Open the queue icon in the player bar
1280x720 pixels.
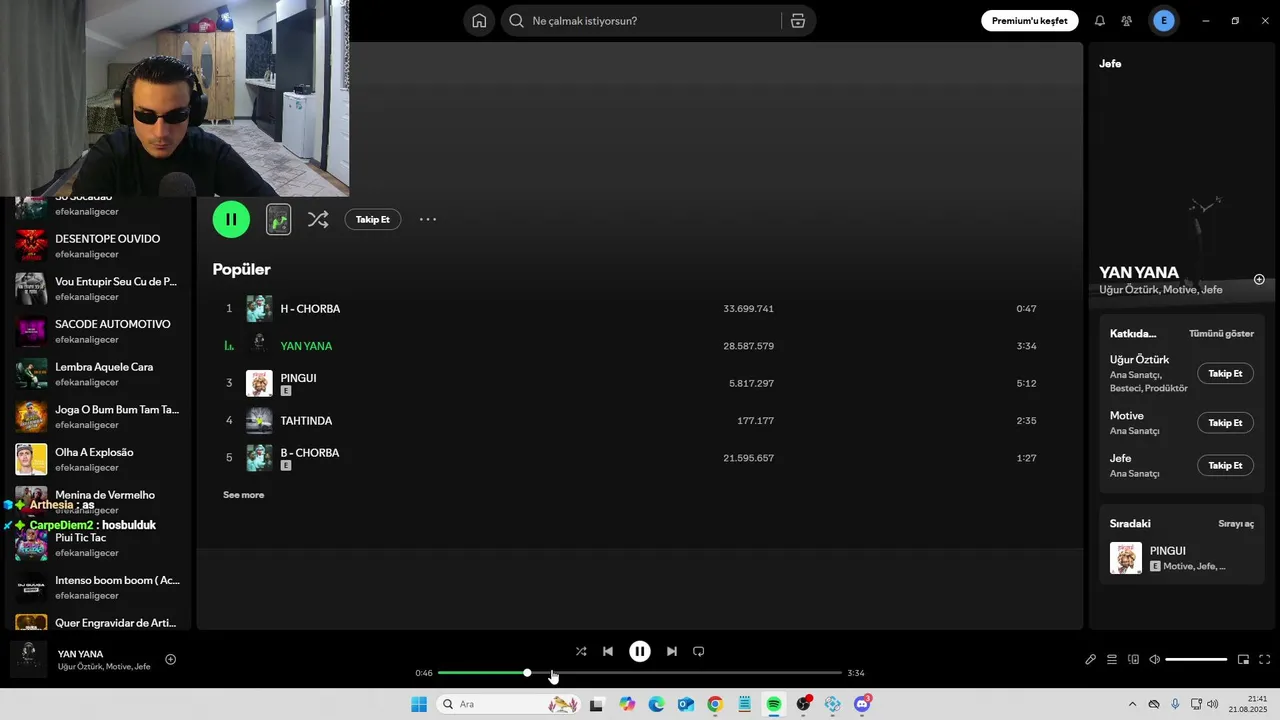1112,659
